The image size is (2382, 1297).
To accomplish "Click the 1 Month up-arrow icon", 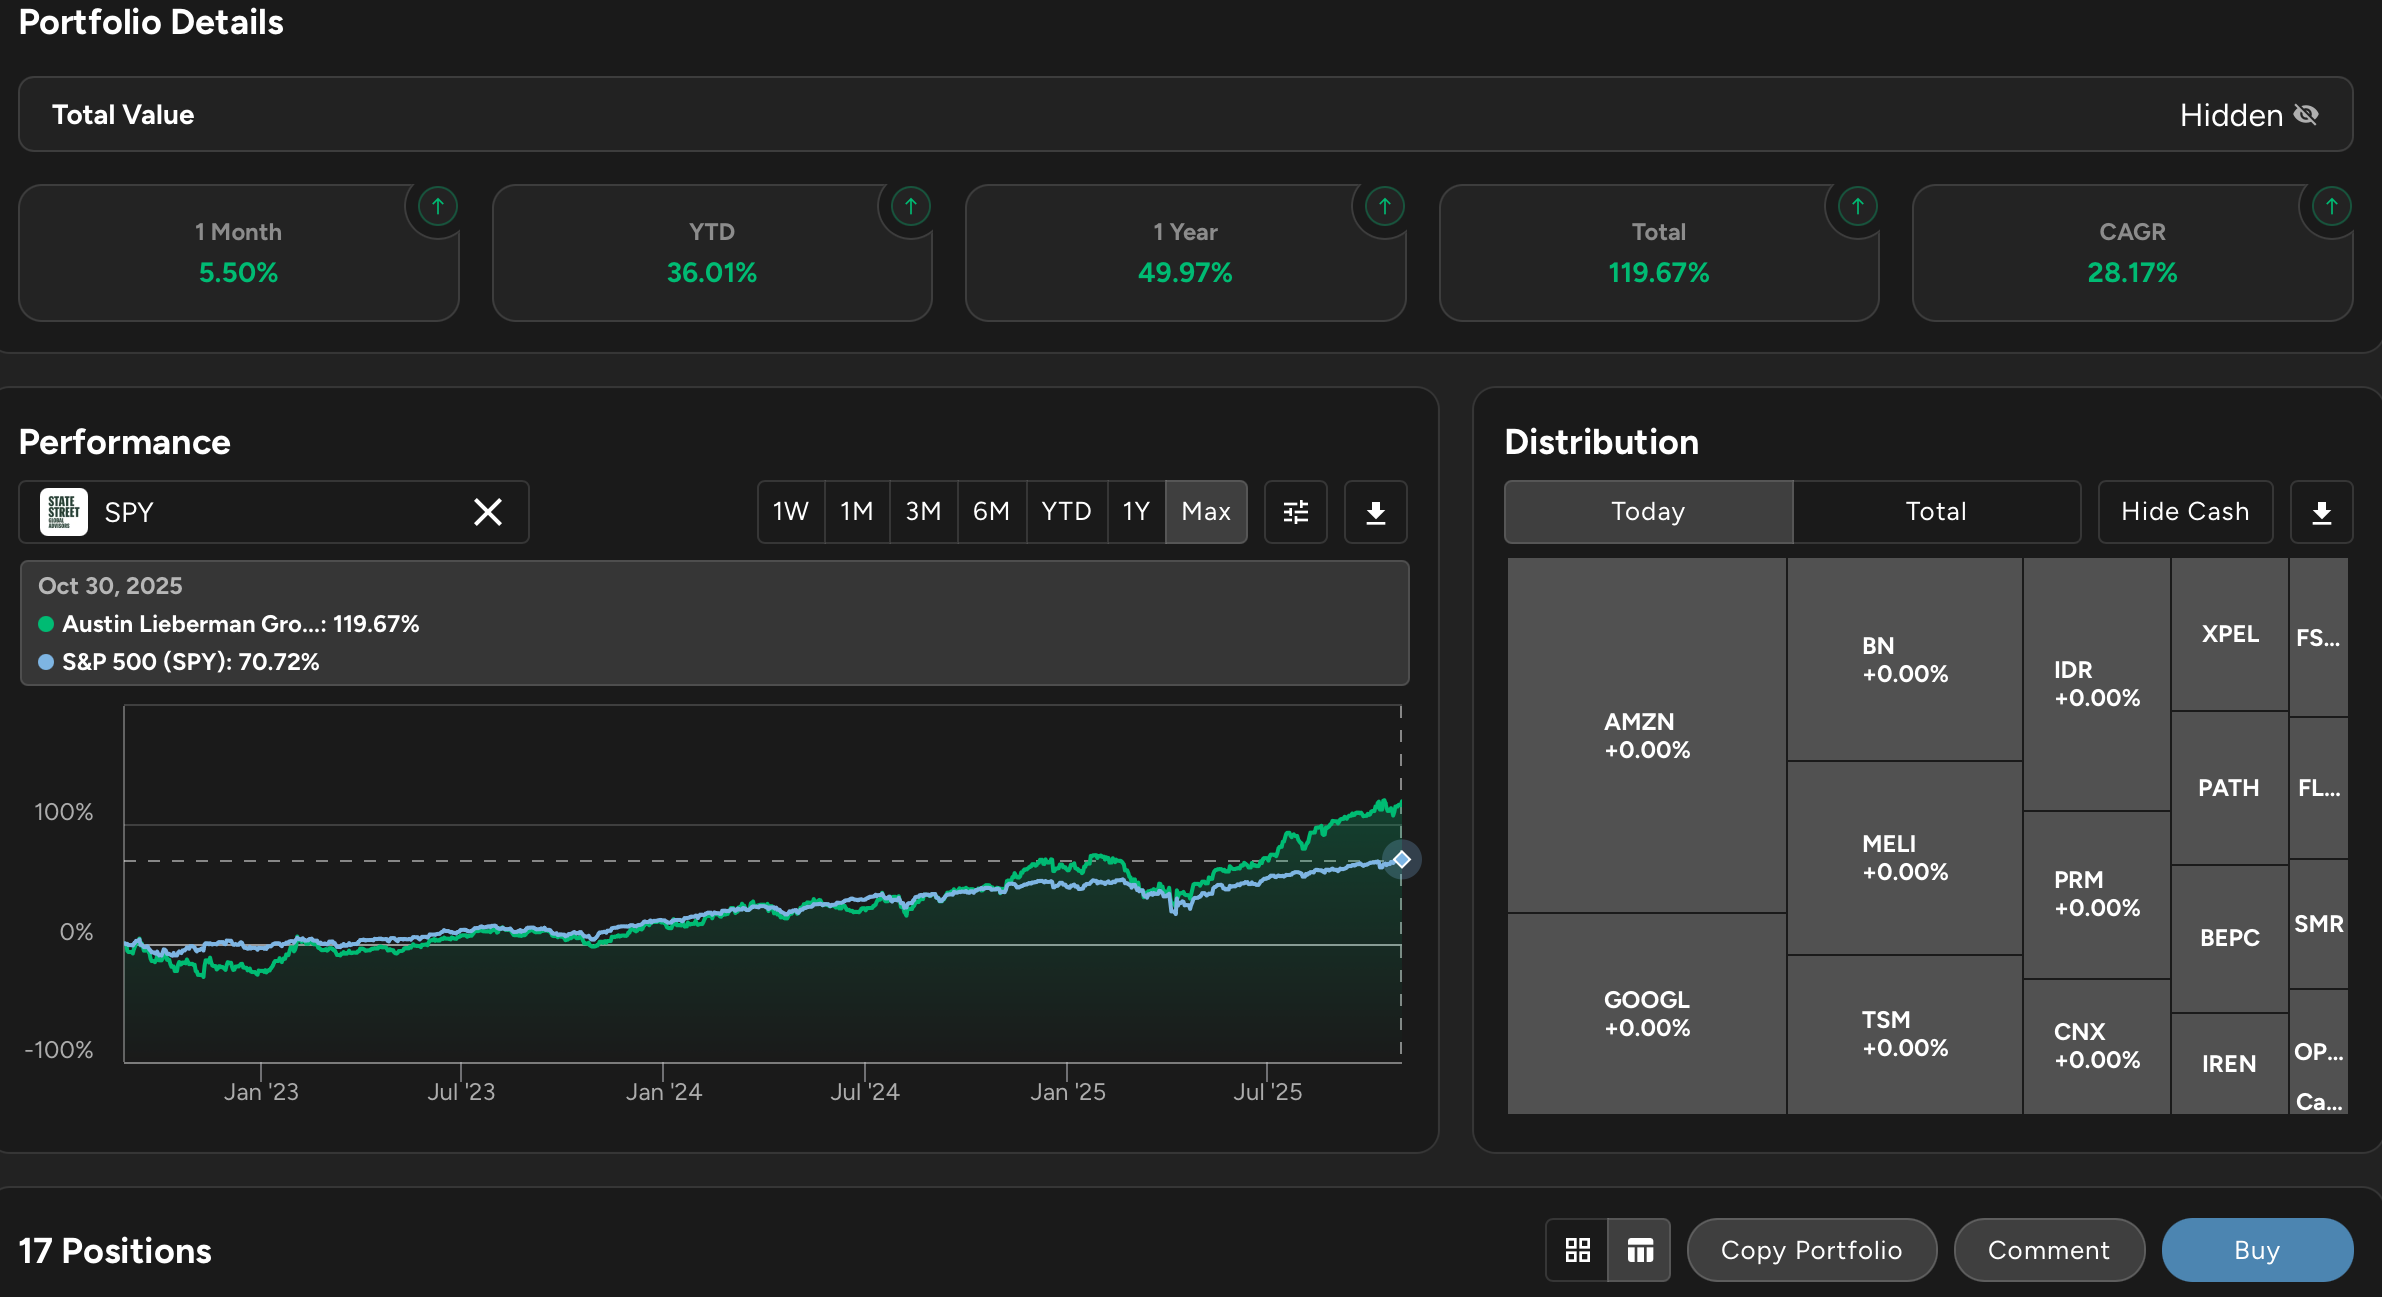I will [438, 207].
